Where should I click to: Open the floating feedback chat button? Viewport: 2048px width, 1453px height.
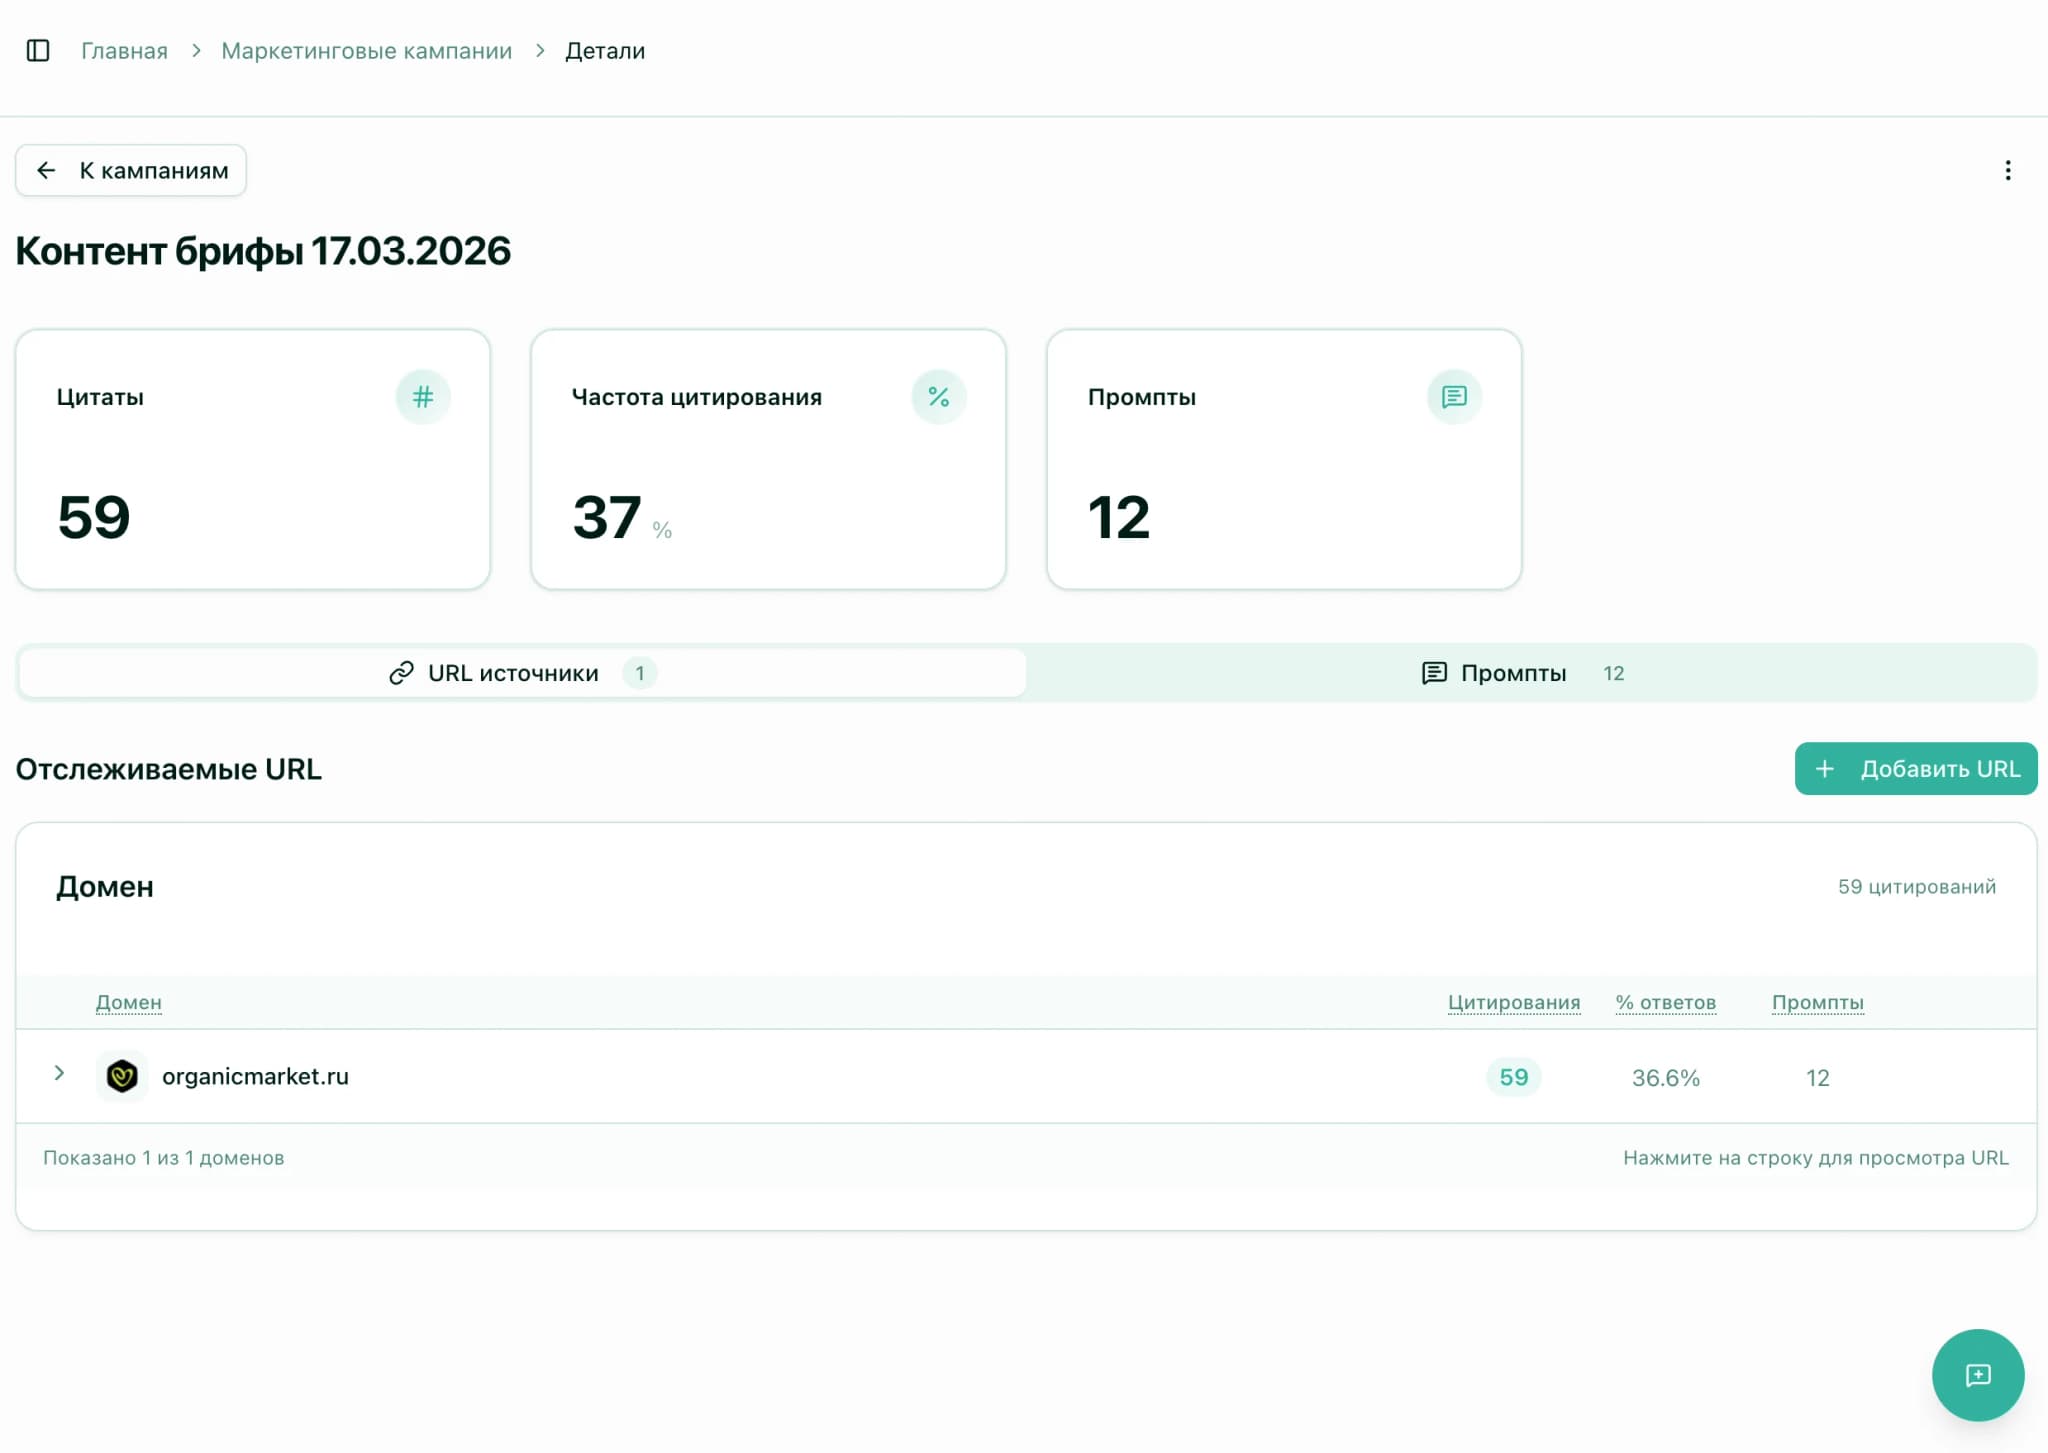[1977, 1375]
